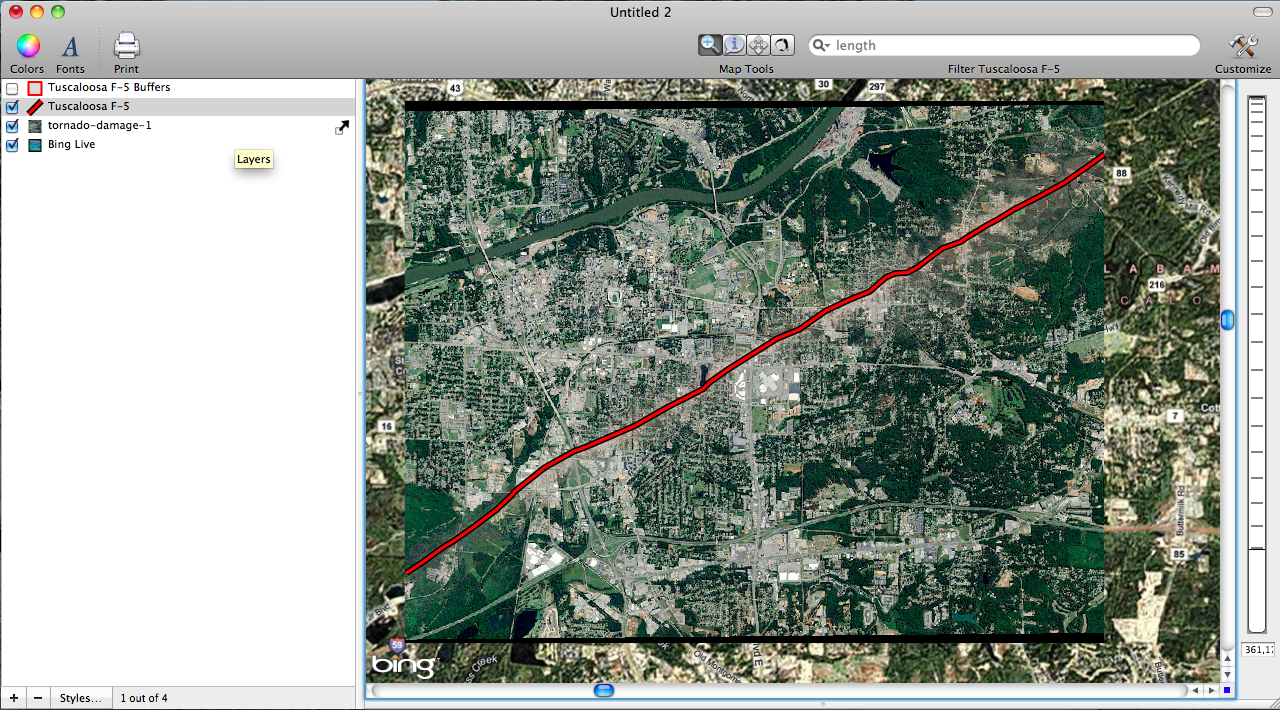Hide the tornado-damage-1 layer
Image resolution: width=1280 pixels, height=710 pixels.
[11, 125]
